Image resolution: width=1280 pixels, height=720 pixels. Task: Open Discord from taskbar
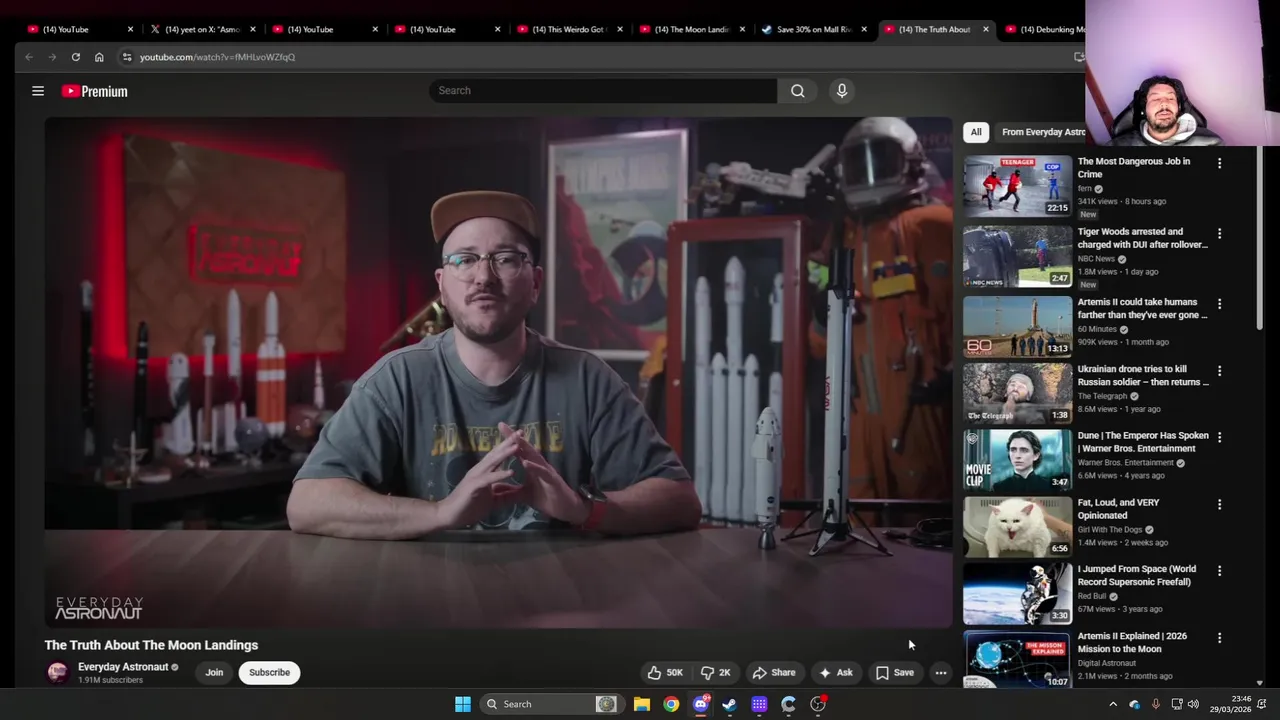point(701,704)
